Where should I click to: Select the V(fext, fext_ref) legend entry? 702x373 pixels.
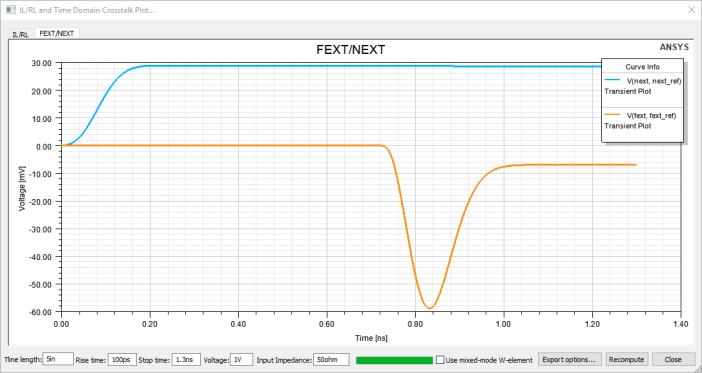point(651,116)
